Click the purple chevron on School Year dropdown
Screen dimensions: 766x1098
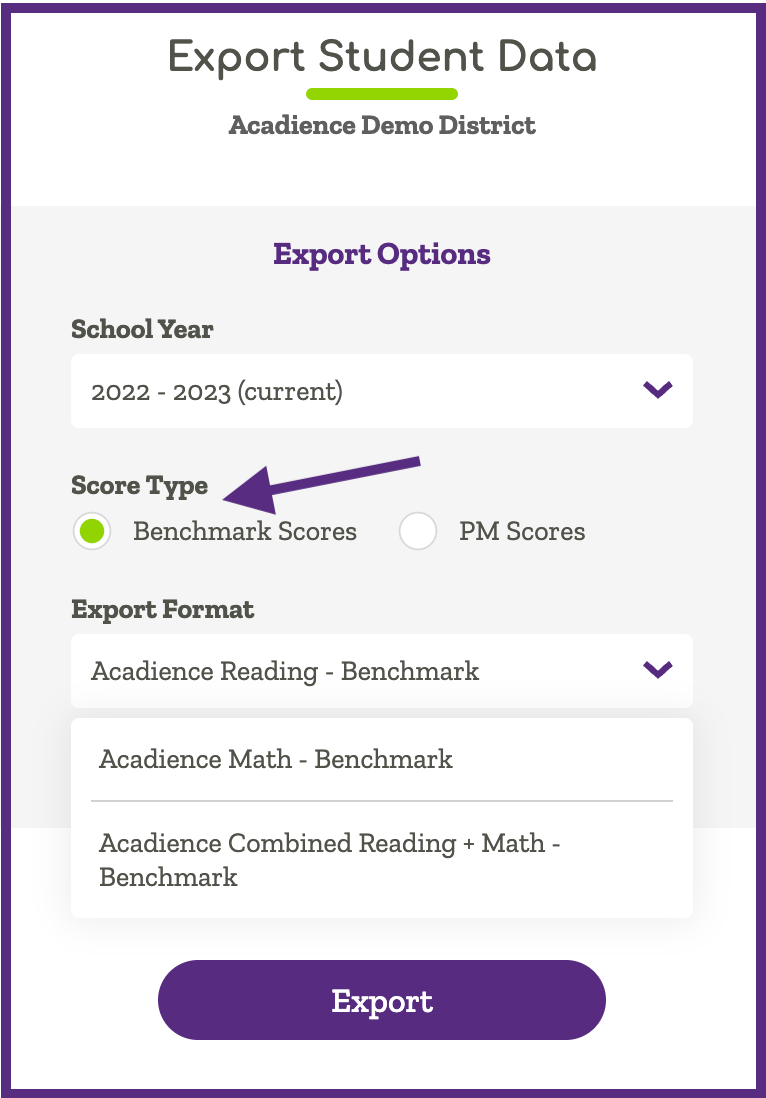point(657,391)
